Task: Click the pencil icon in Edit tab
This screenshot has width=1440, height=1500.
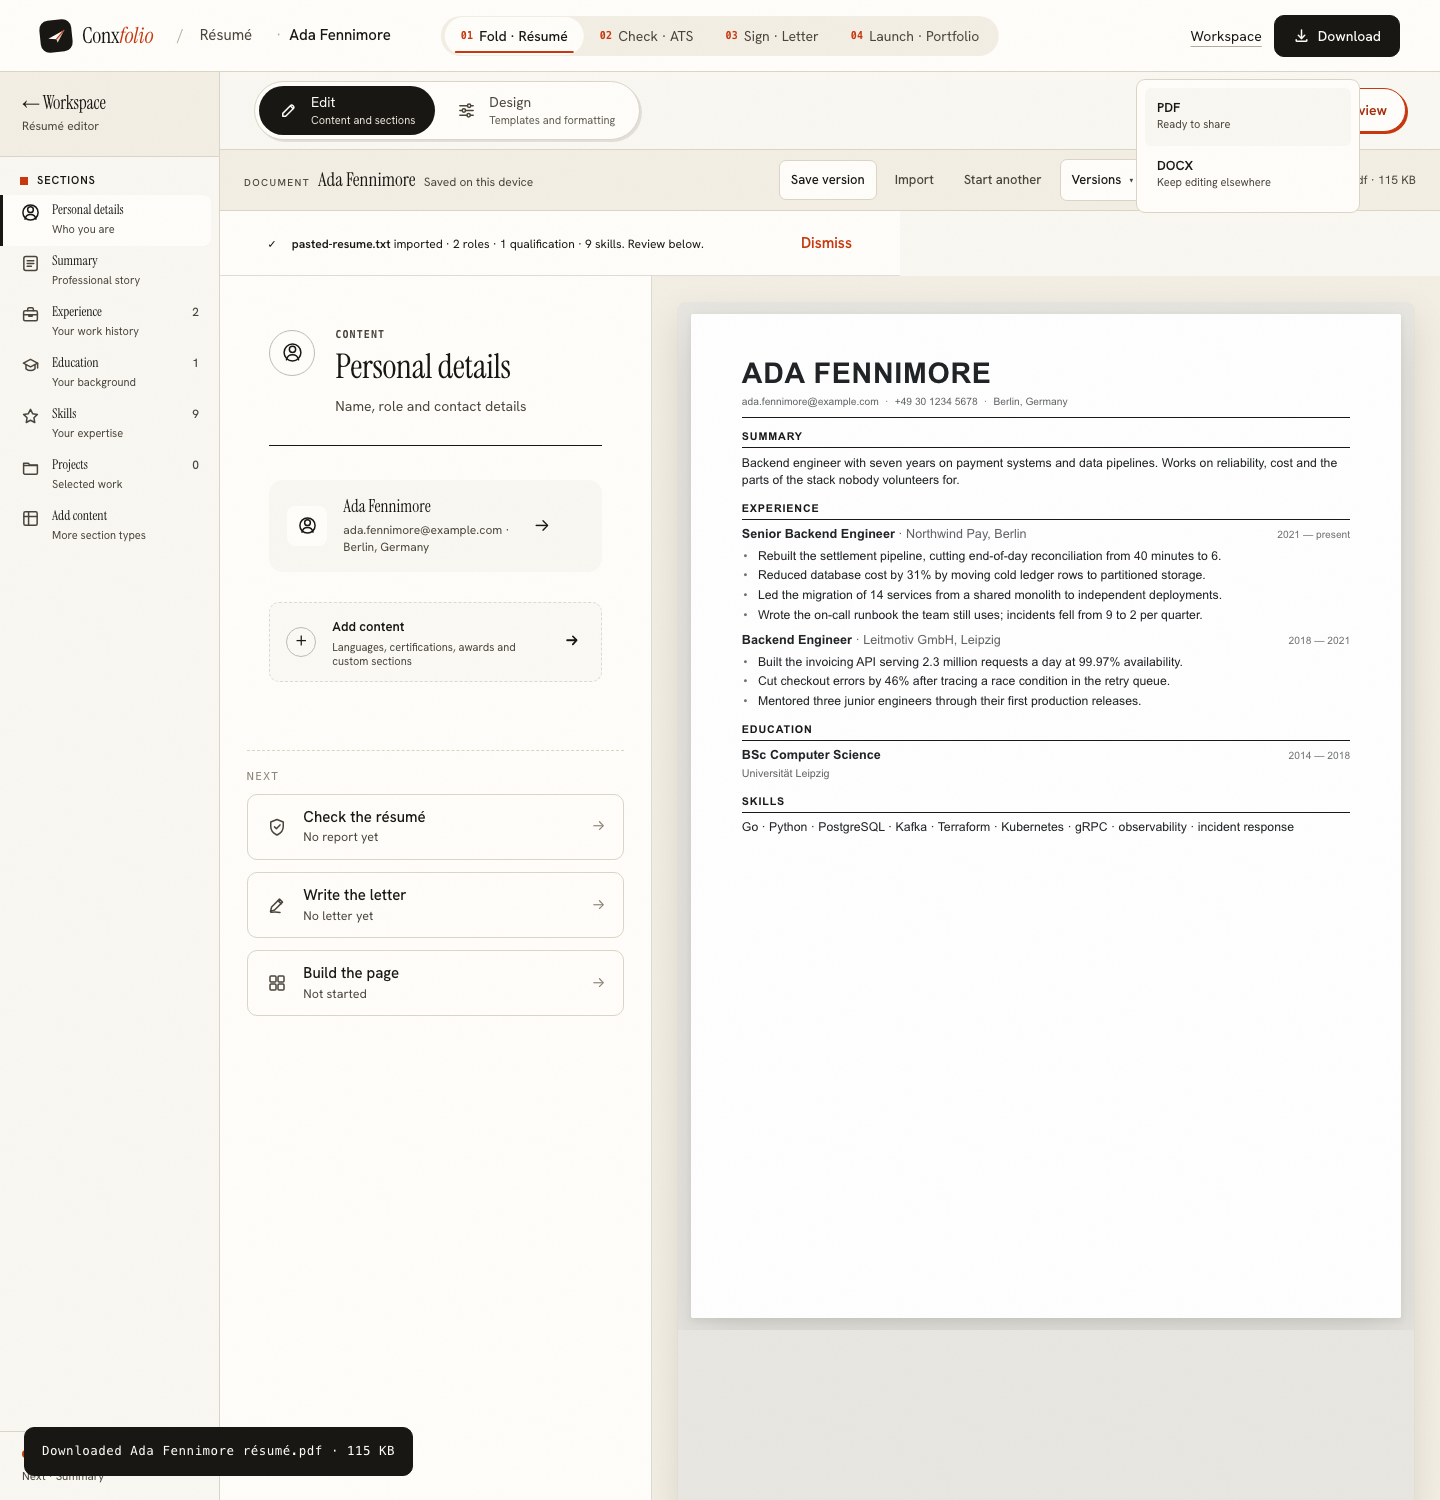Action: pyautogui.click(x=288, y=111)
